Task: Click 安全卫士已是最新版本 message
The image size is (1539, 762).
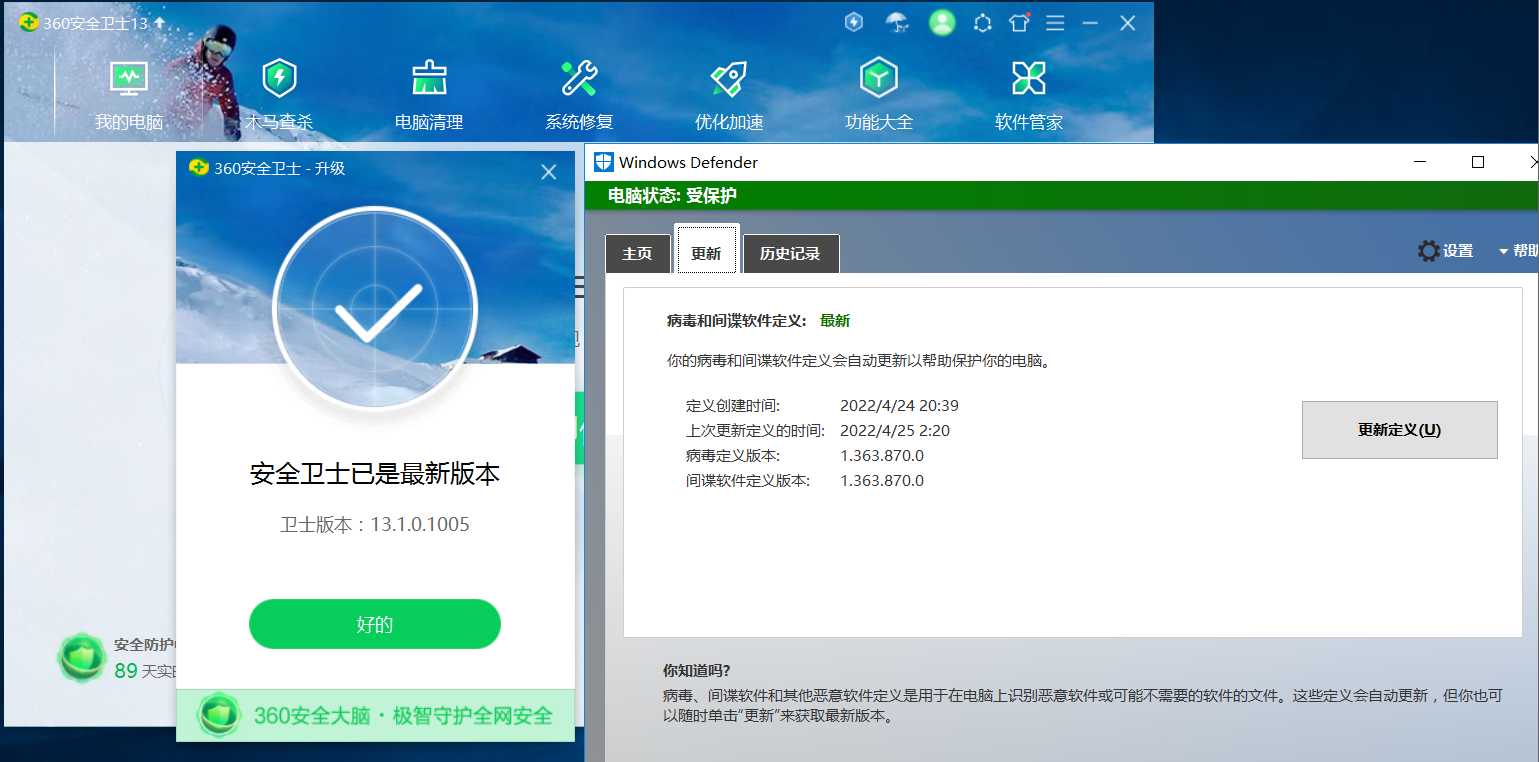Action: [x=375, y=474]
